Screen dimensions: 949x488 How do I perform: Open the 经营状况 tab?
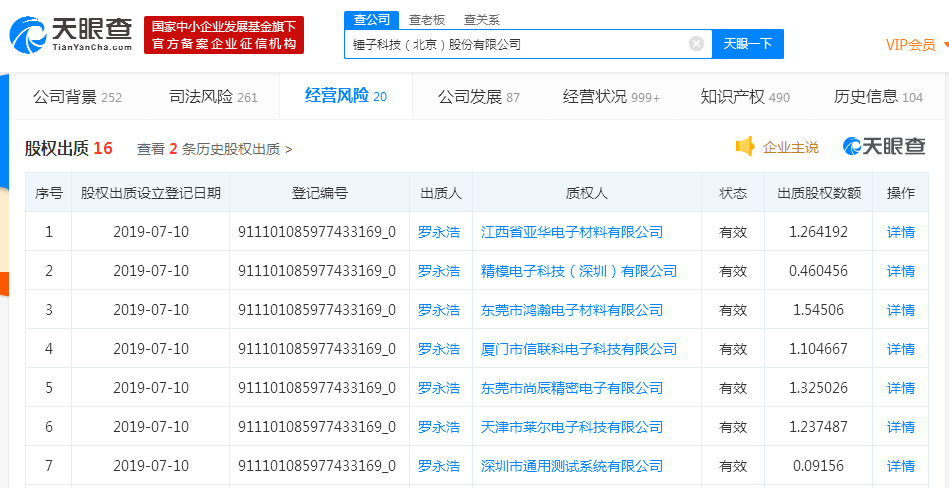611,97
